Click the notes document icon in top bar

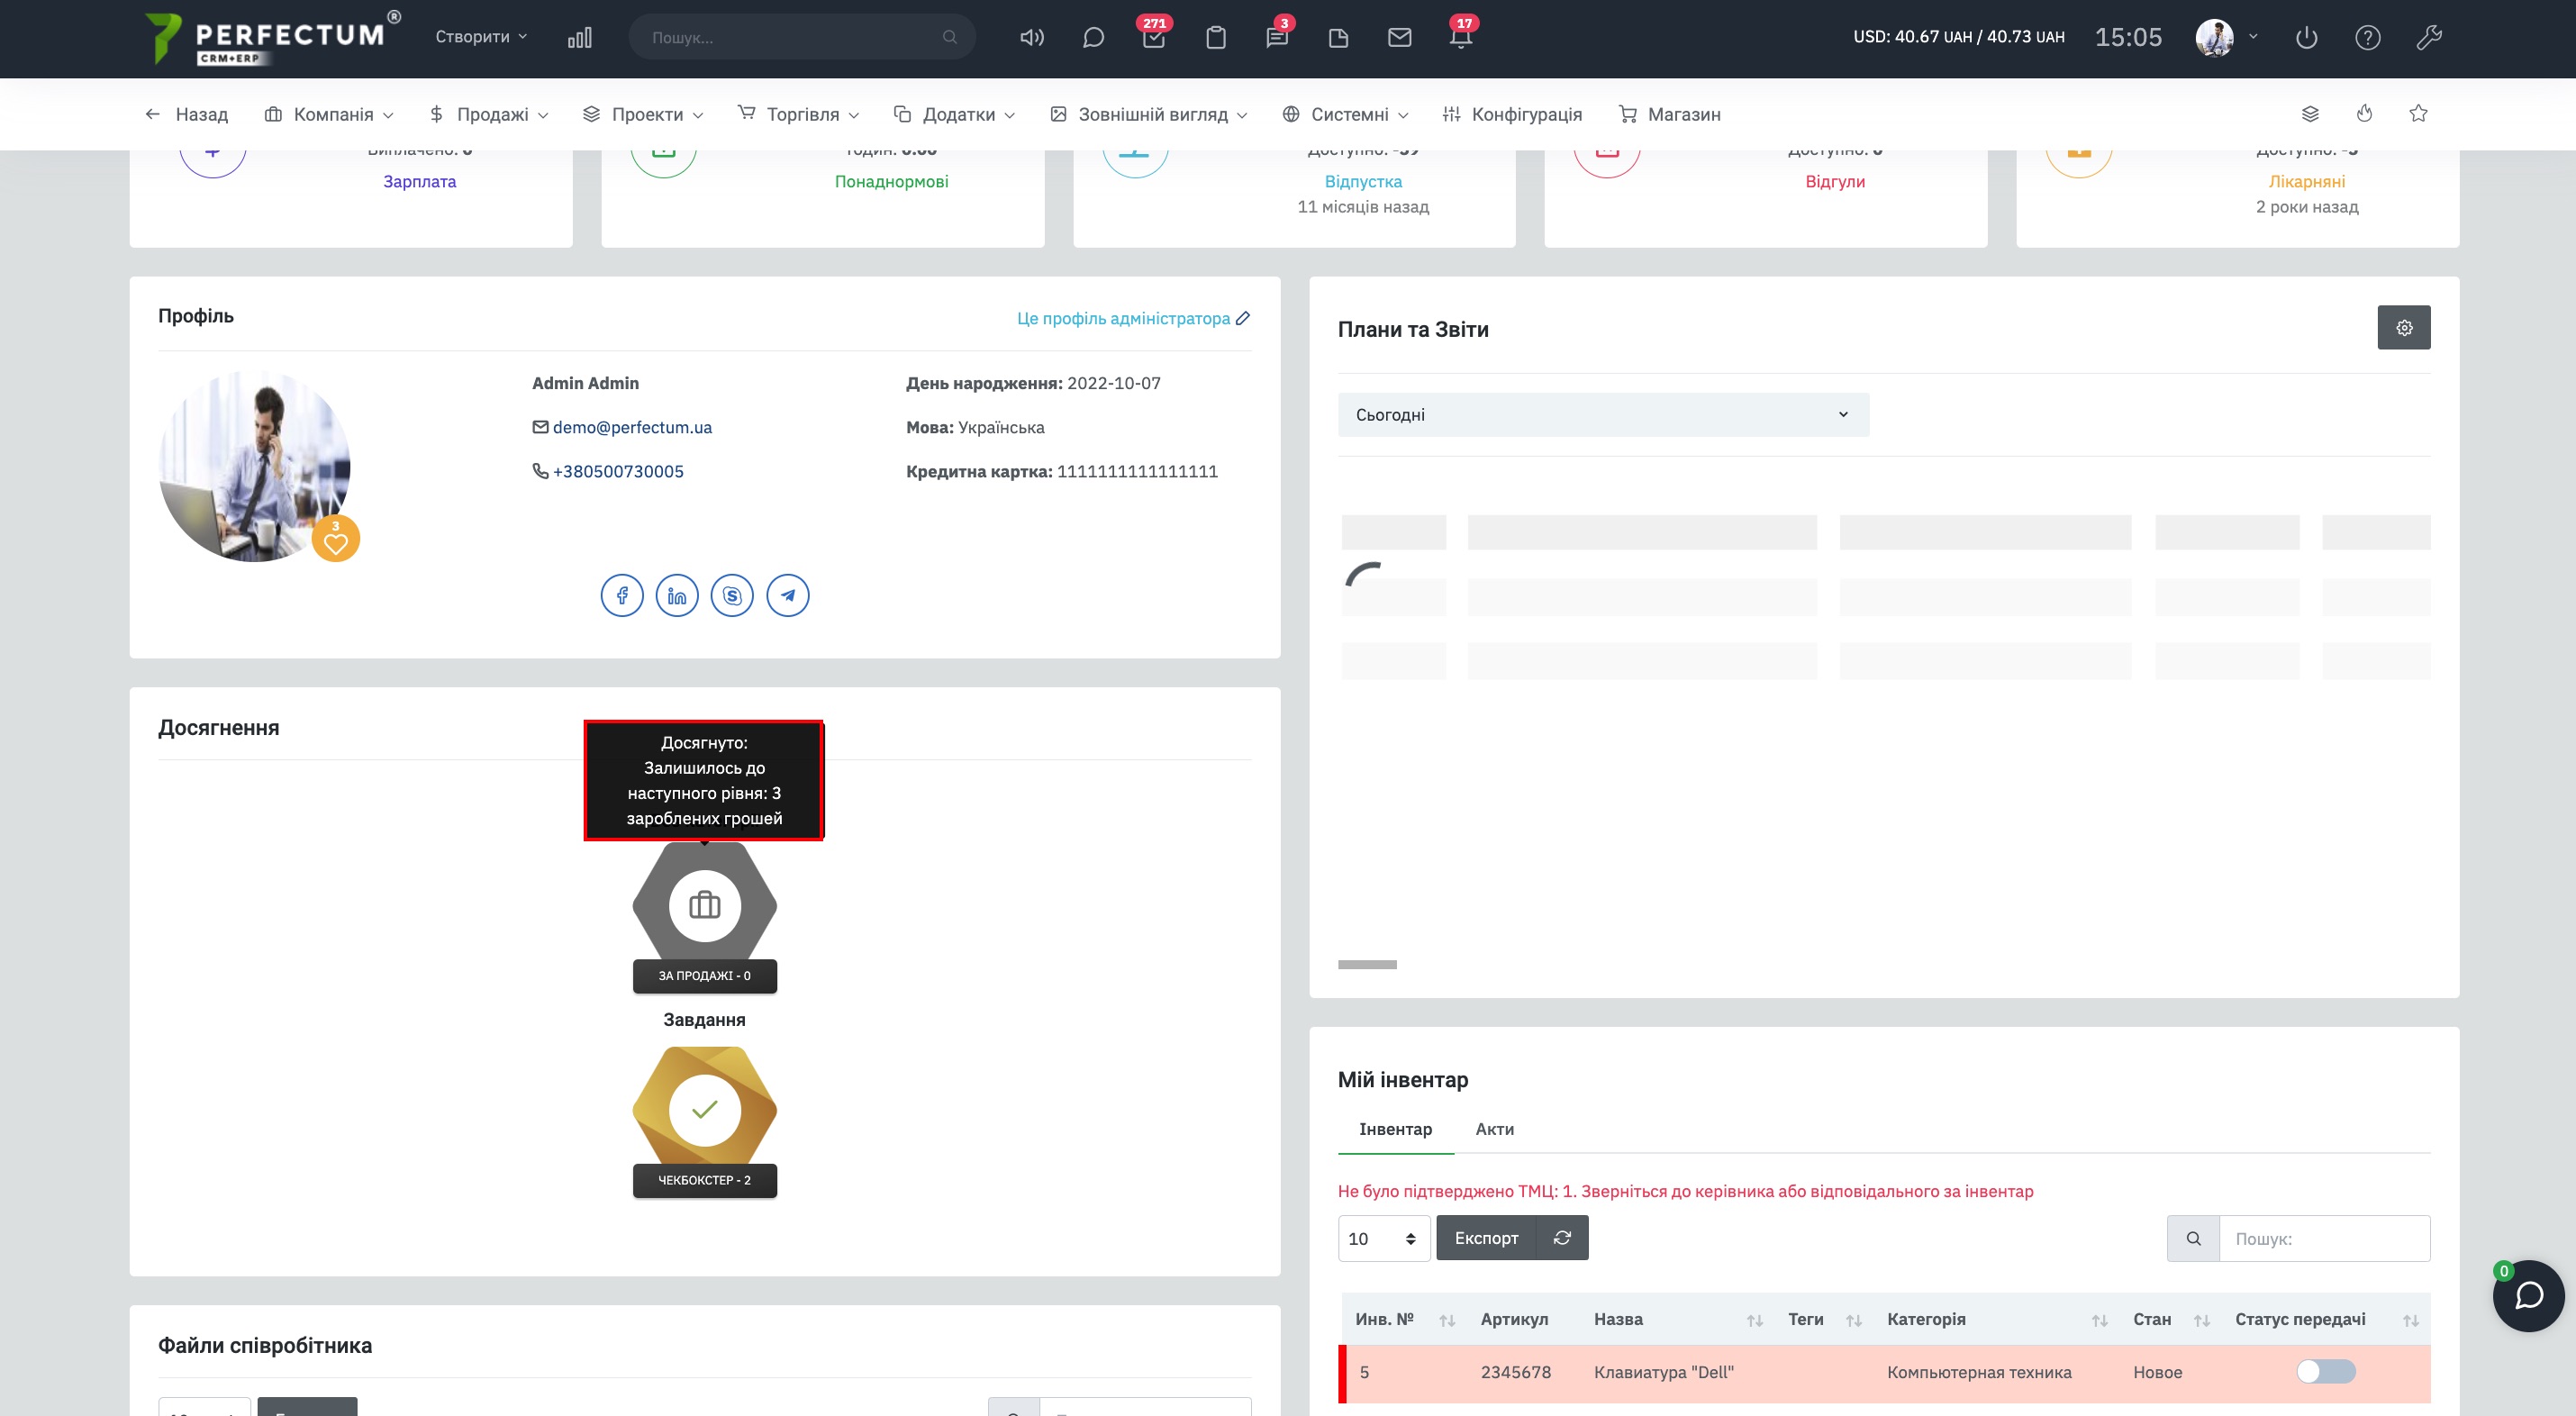pos(1338,38)
